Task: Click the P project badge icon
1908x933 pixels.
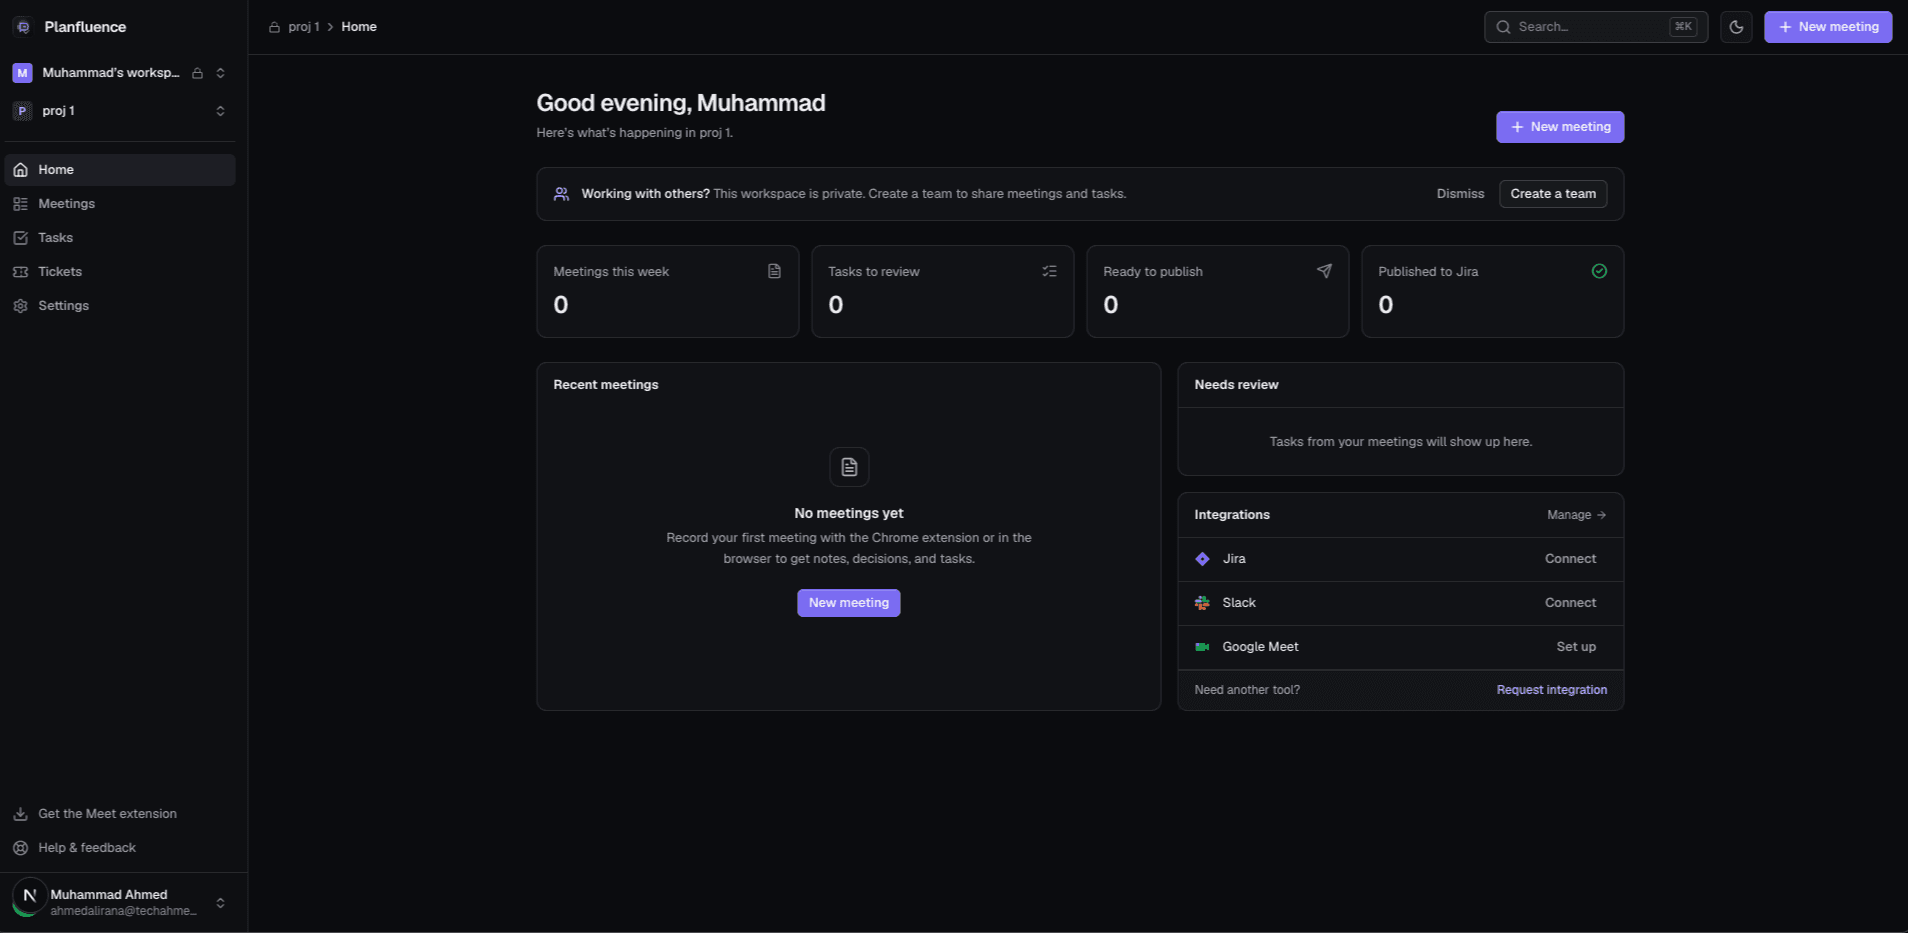Action: [22, 111]
